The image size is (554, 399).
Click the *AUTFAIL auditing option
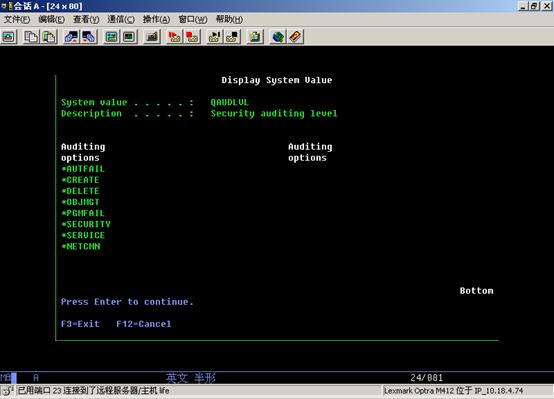click(83, 169)
